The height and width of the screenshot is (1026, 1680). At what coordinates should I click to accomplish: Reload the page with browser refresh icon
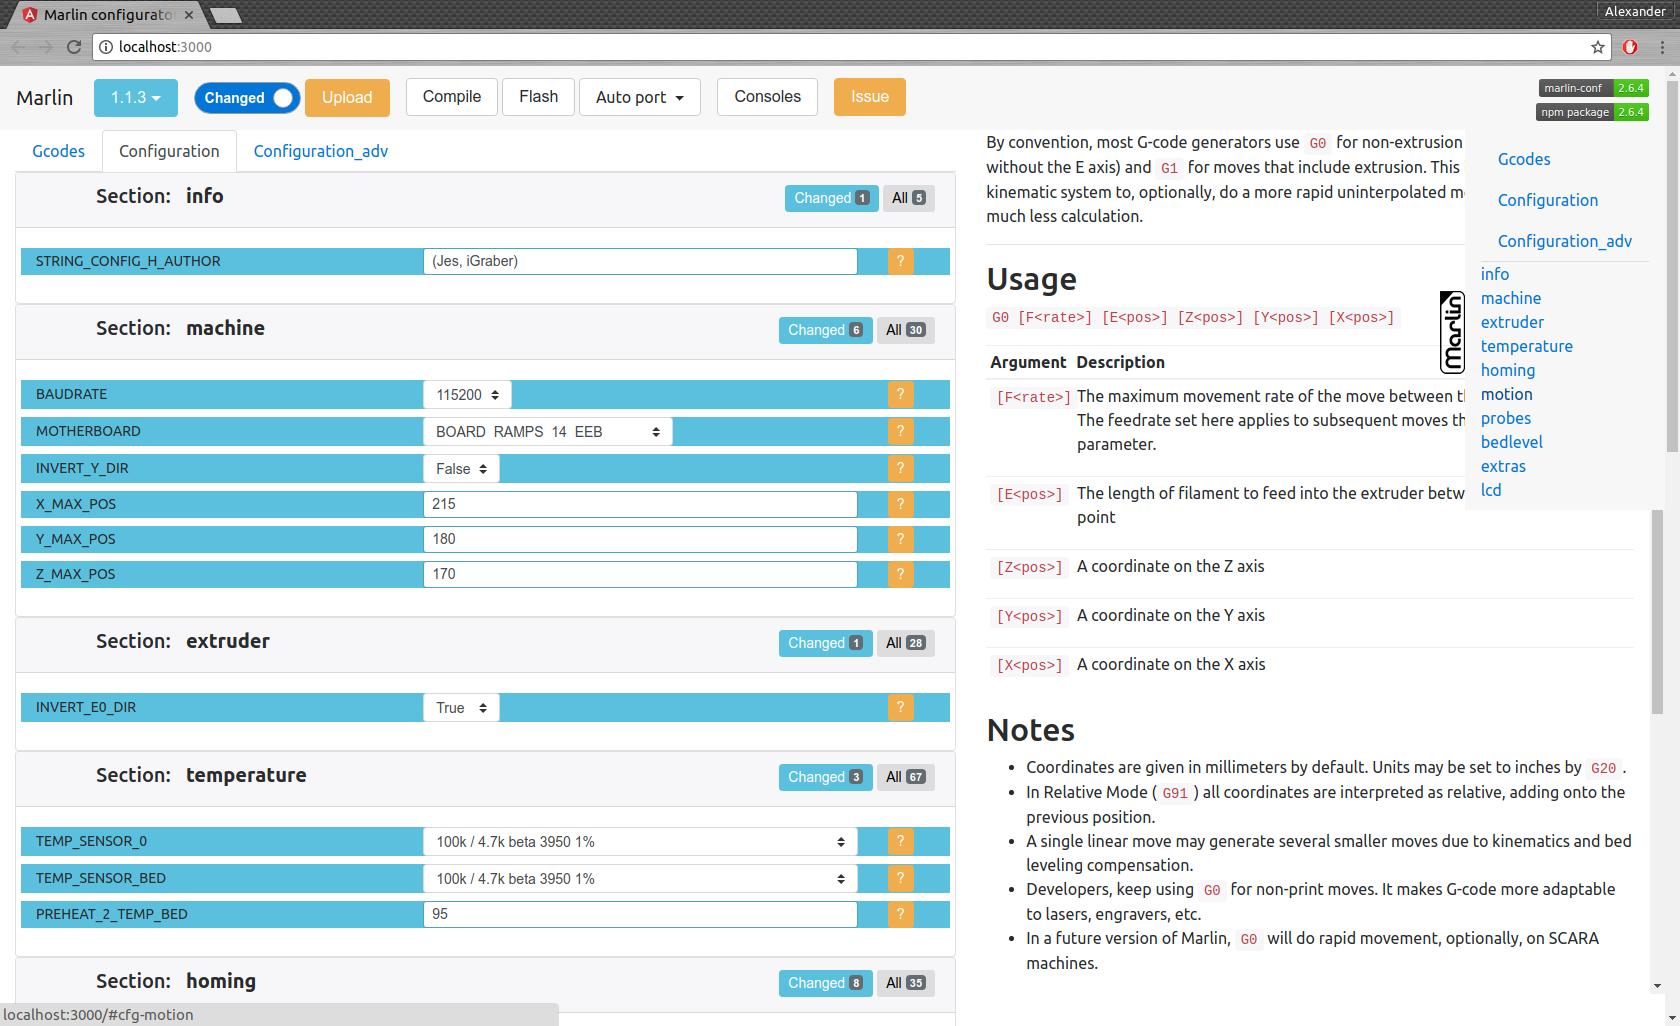[x=74, y=47]
